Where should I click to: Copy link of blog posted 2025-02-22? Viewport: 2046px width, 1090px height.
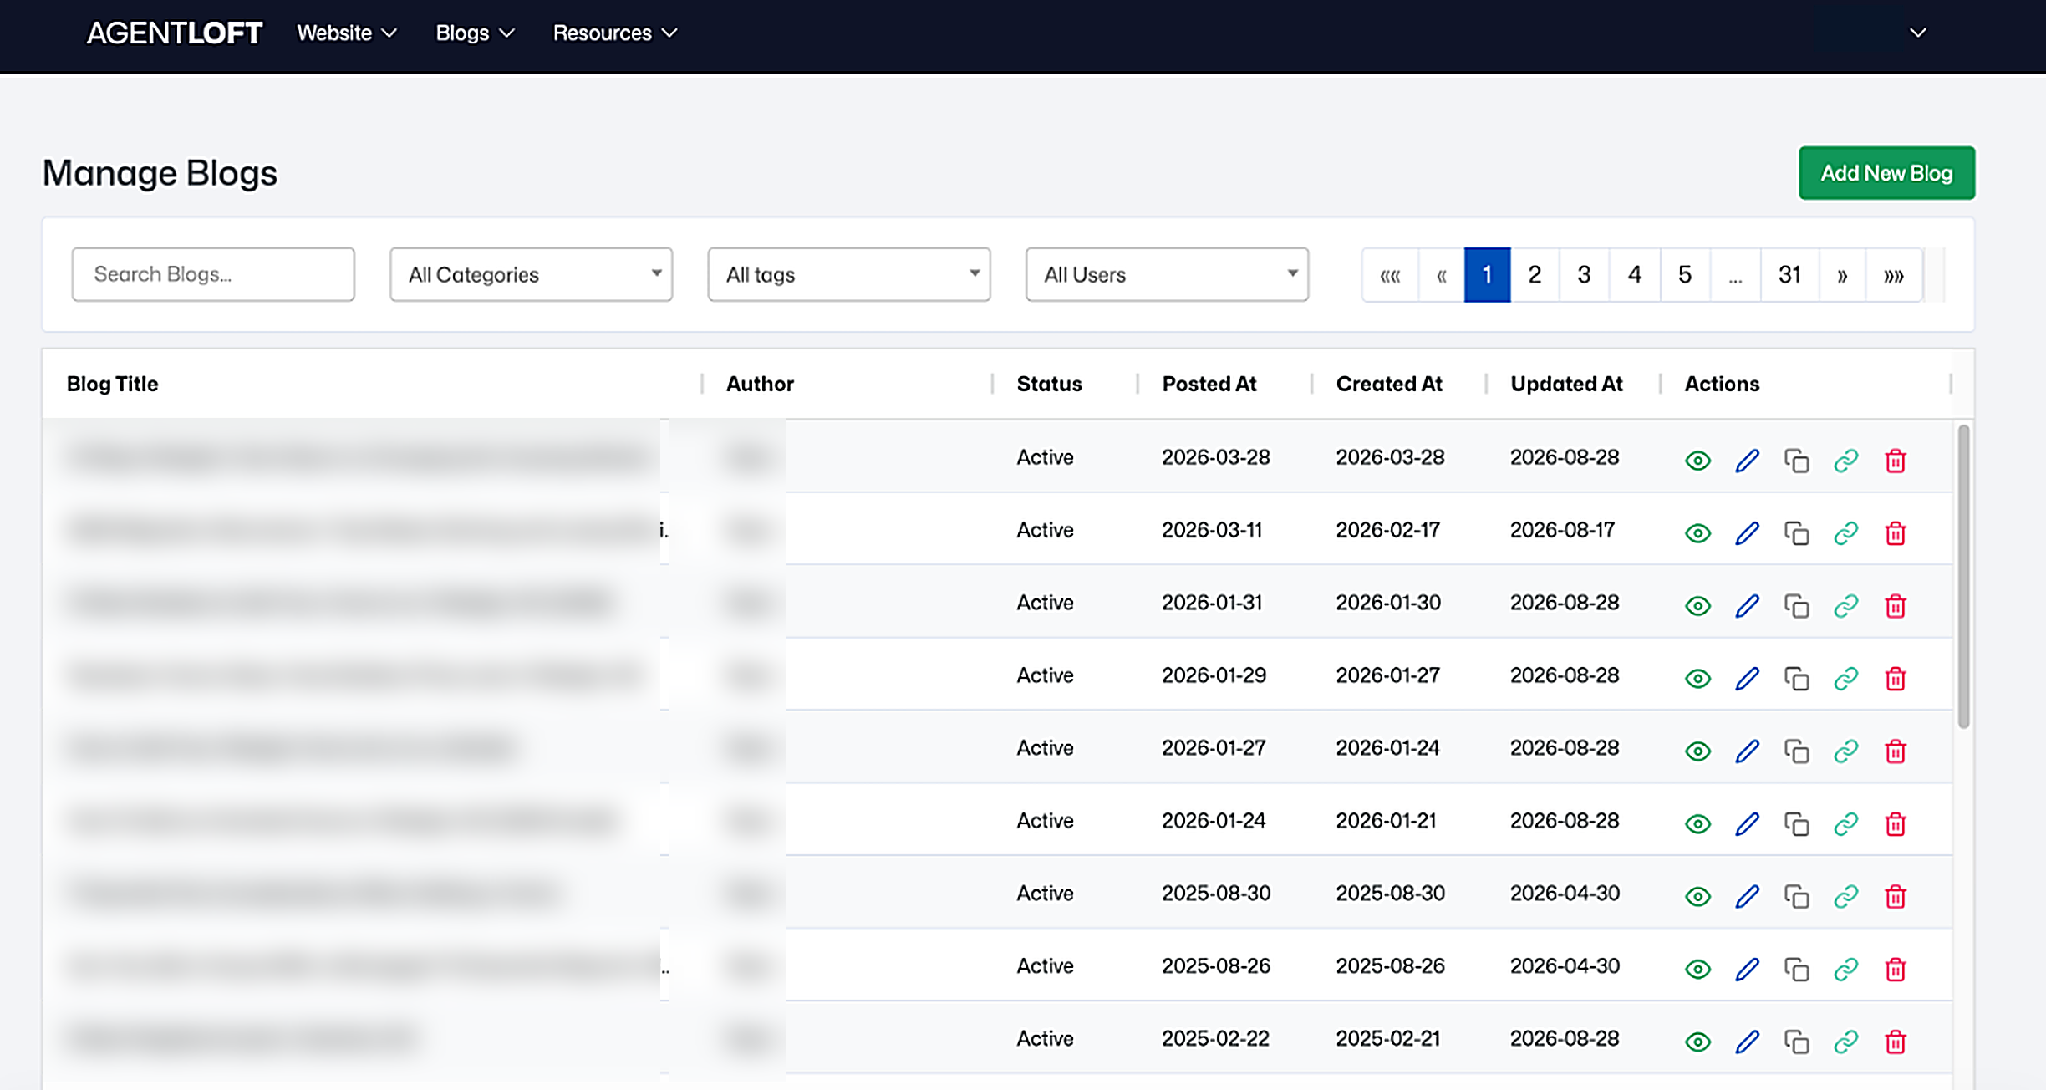[1846, 1042]
